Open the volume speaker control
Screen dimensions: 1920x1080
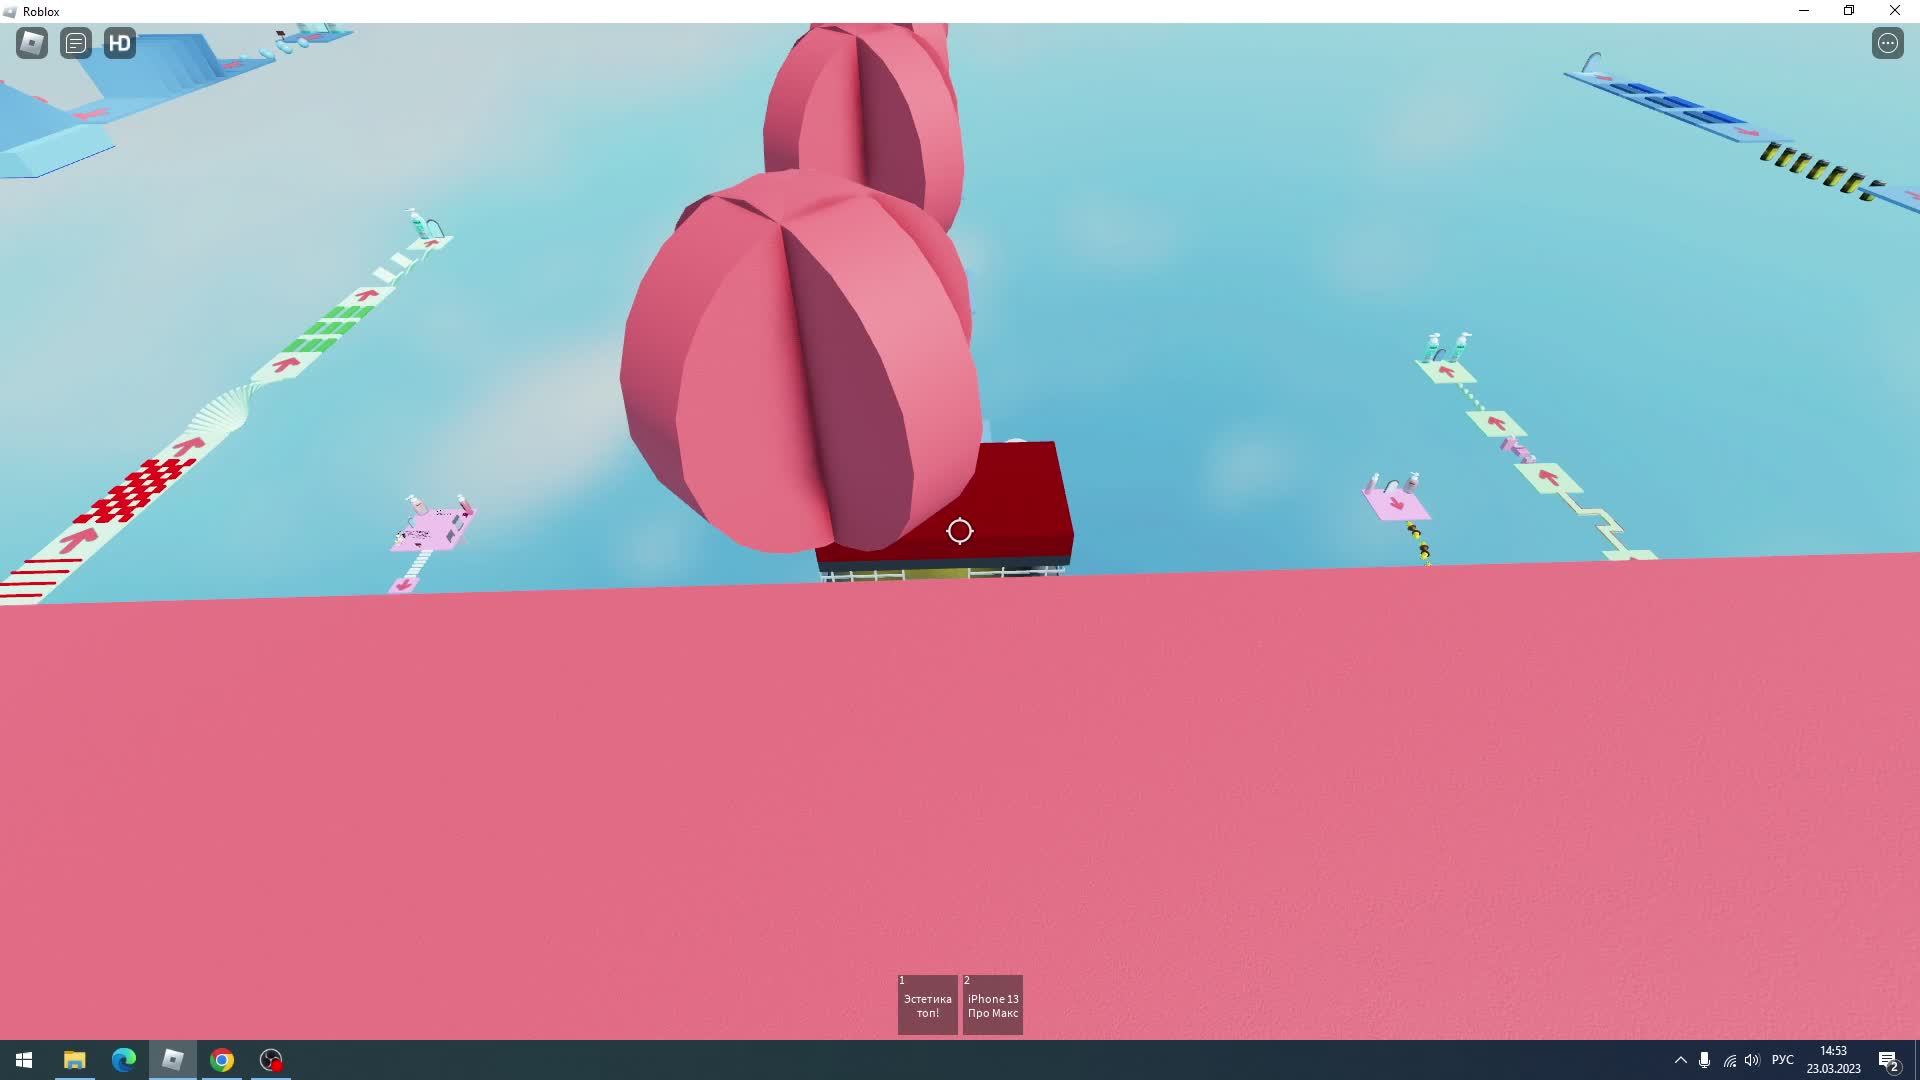coord(1752,1060)
